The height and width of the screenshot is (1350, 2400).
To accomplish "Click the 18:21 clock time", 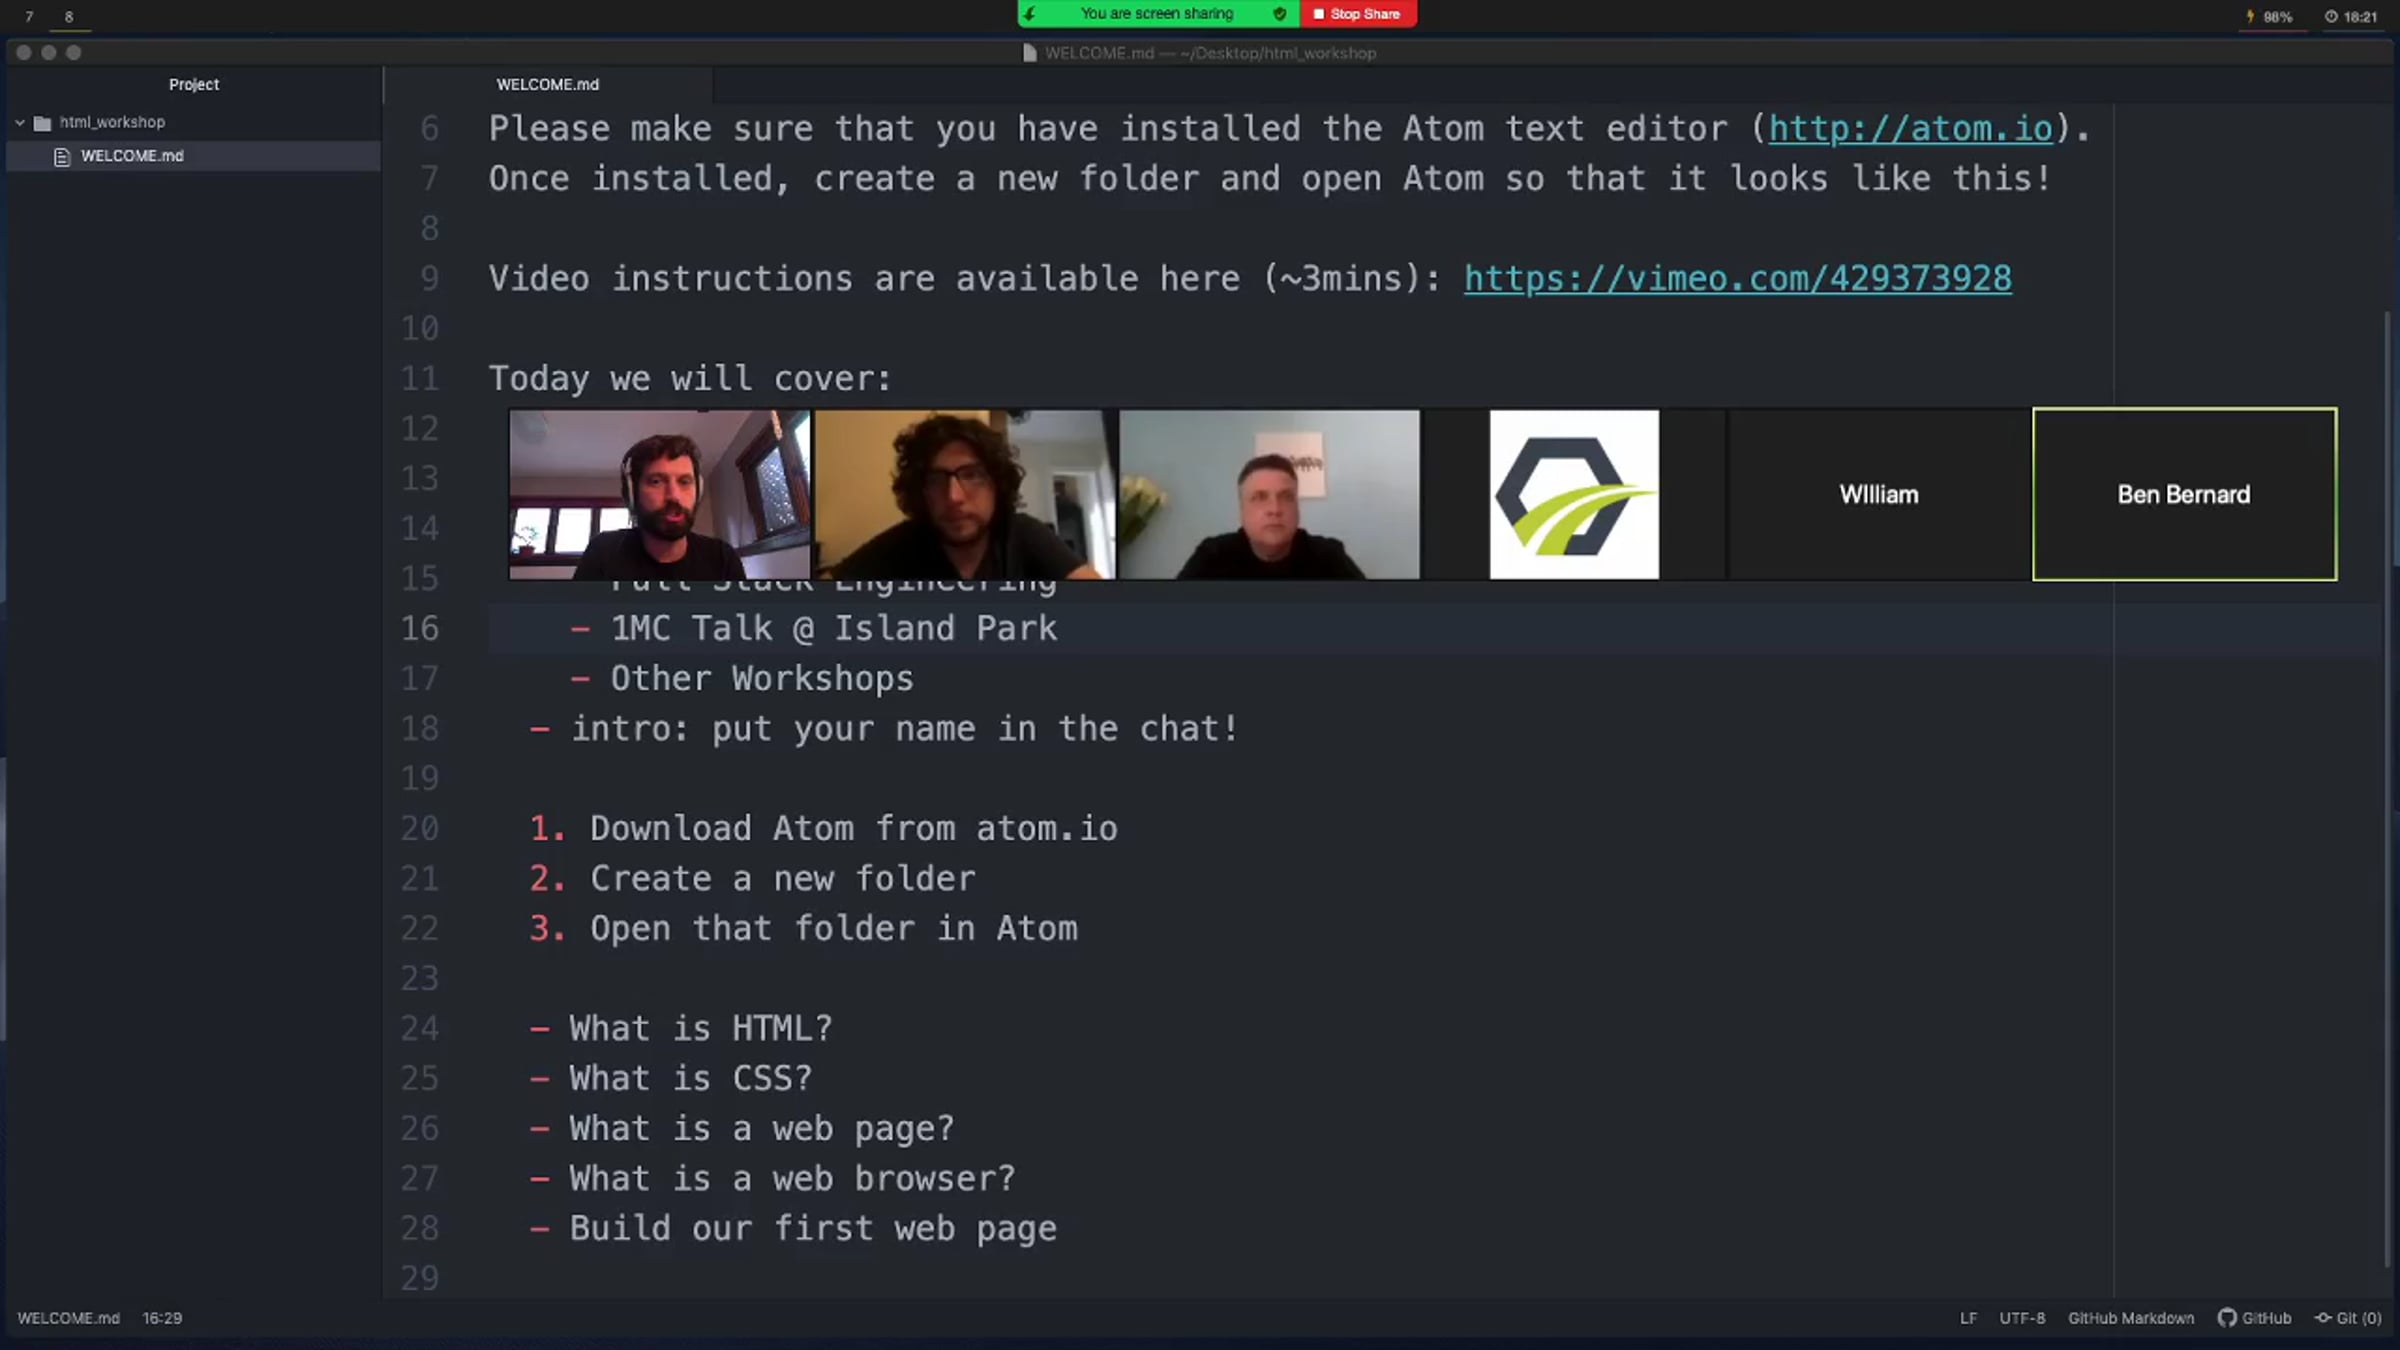I will [x=2360, y=17].
